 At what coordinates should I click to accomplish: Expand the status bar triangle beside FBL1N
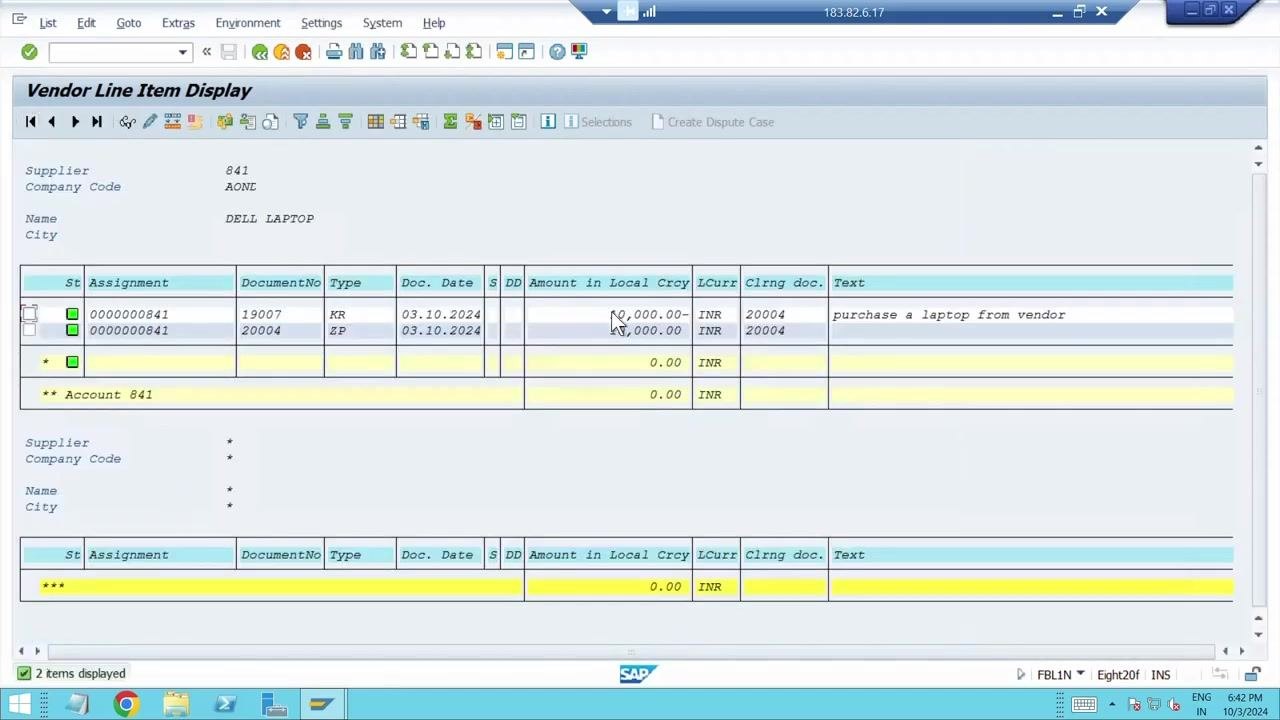[x=1021, y=674]
